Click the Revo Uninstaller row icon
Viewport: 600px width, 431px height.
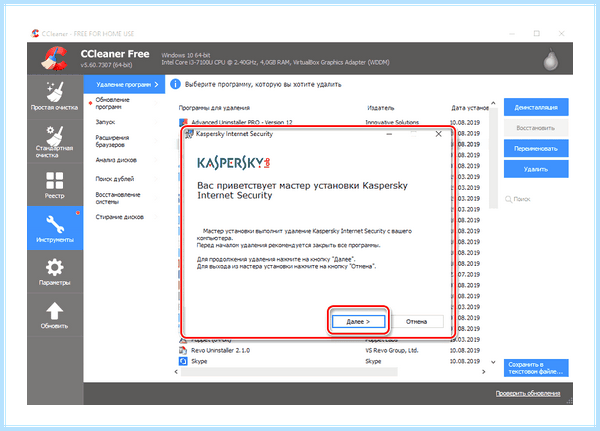(183, 350)
